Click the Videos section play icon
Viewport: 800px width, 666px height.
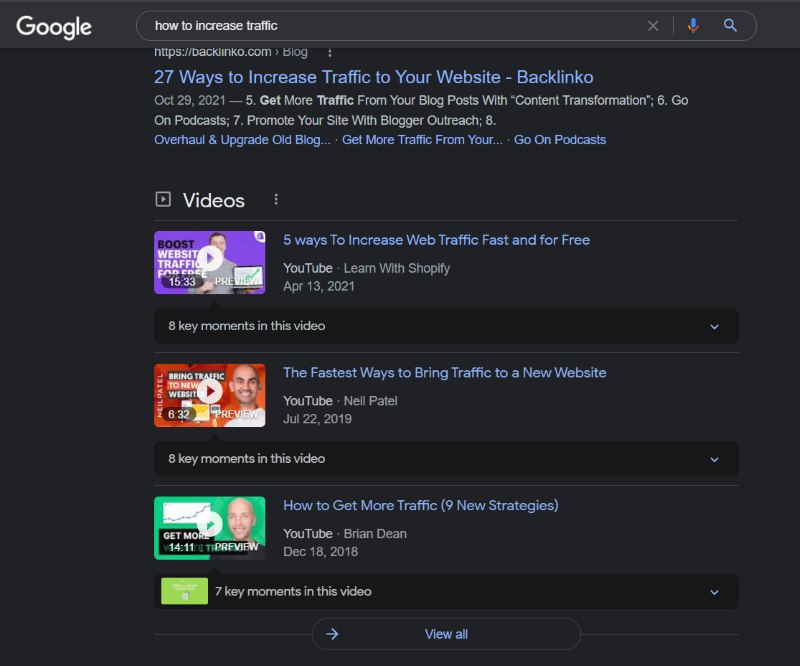[163, 199]
